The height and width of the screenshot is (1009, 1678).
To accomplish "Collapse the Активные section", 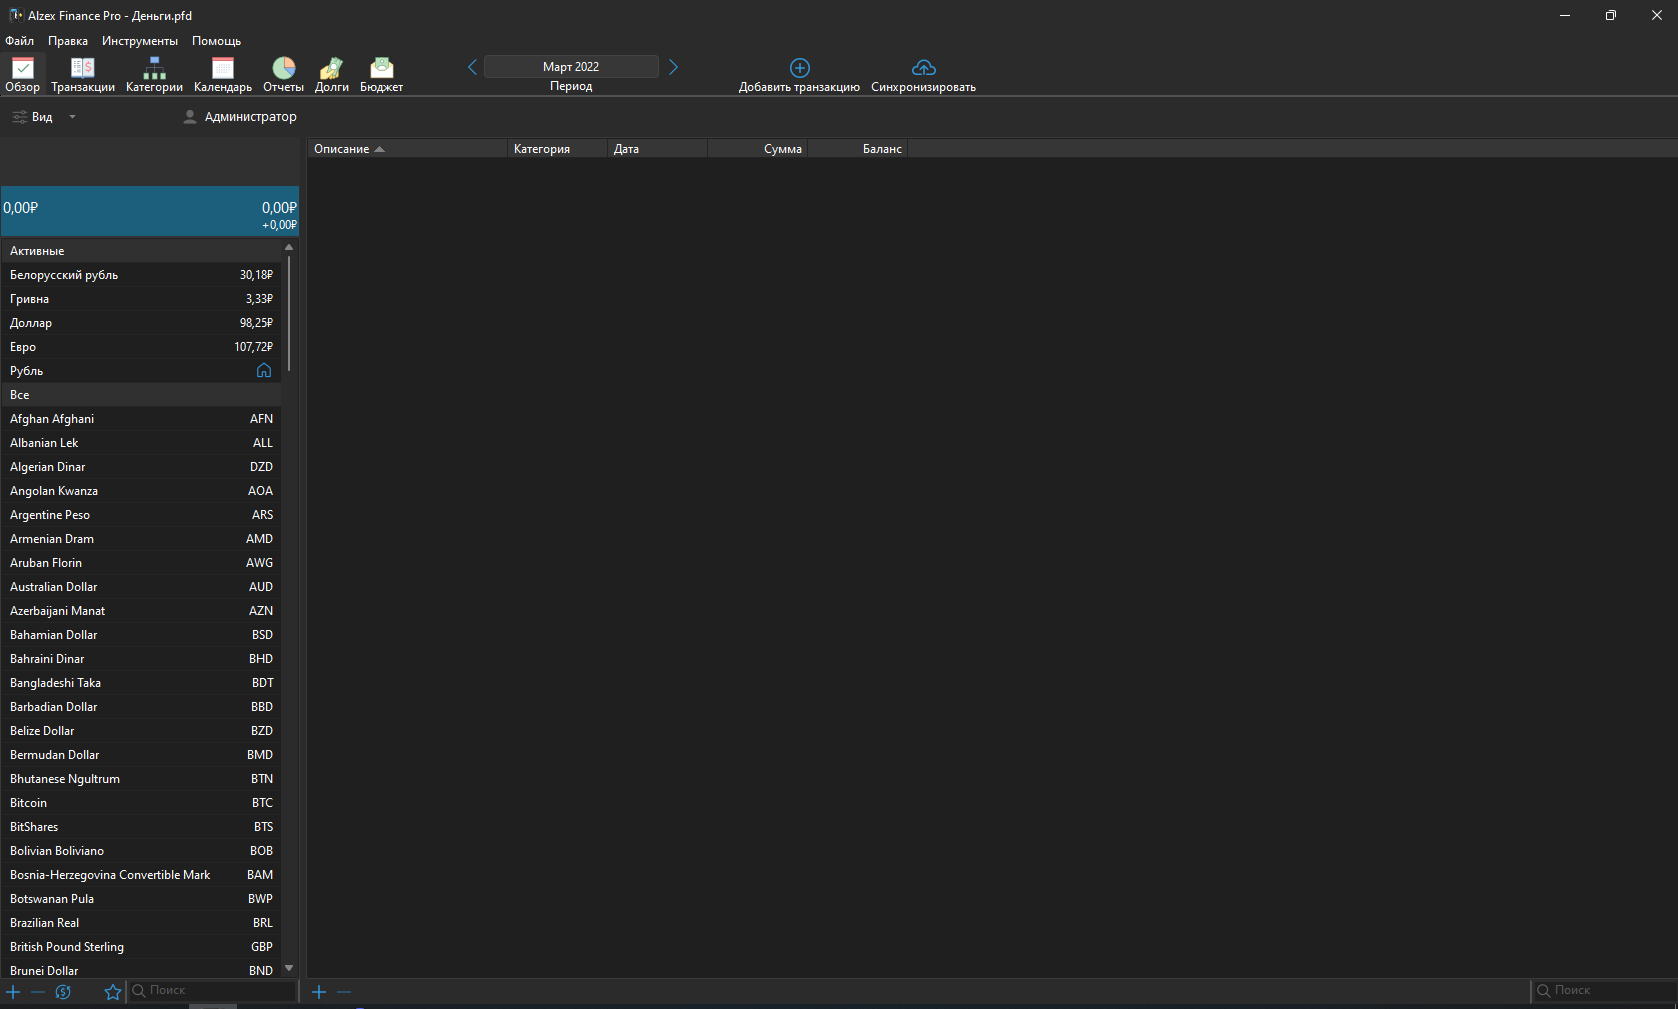I will [140, 251].
